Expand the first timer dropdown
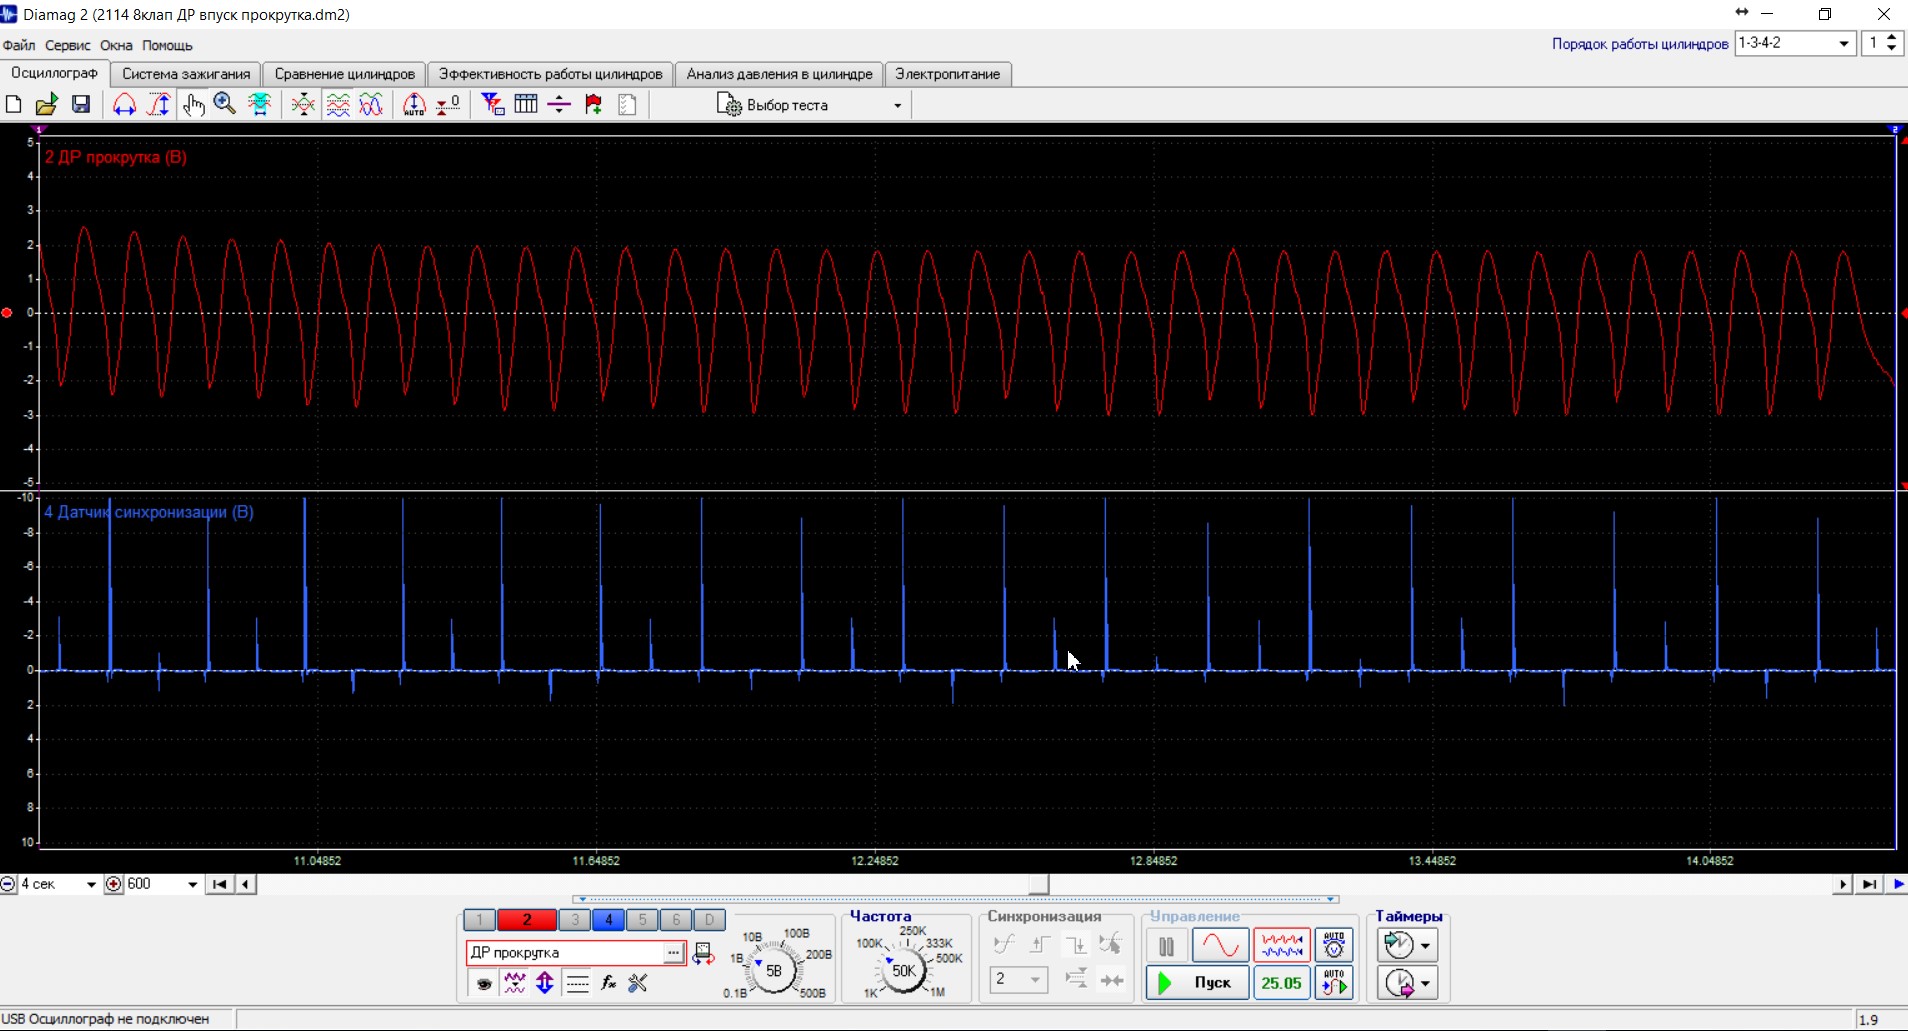Viewport: 1908px width, 1031px height. (1425, 945)
